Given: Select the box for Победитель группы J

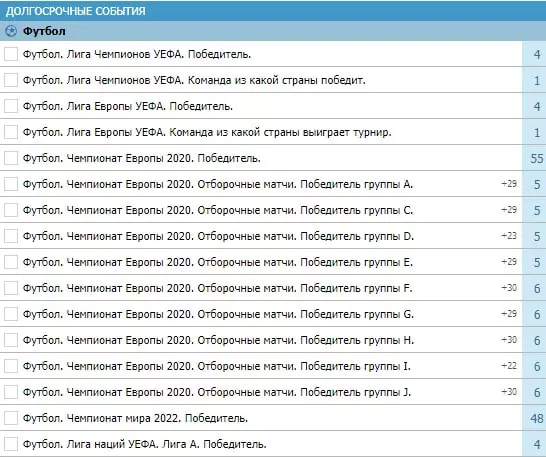Looking at the screenshot, I should tap(11, 392).
